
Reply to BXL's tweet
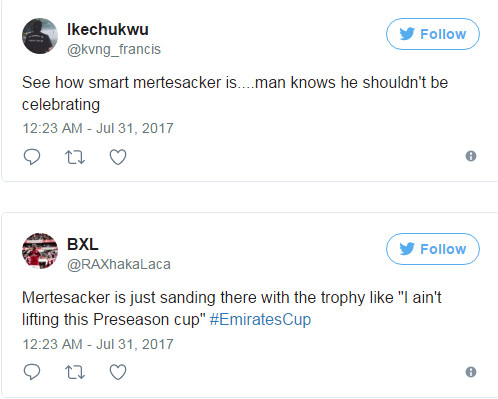coord(32,372)
